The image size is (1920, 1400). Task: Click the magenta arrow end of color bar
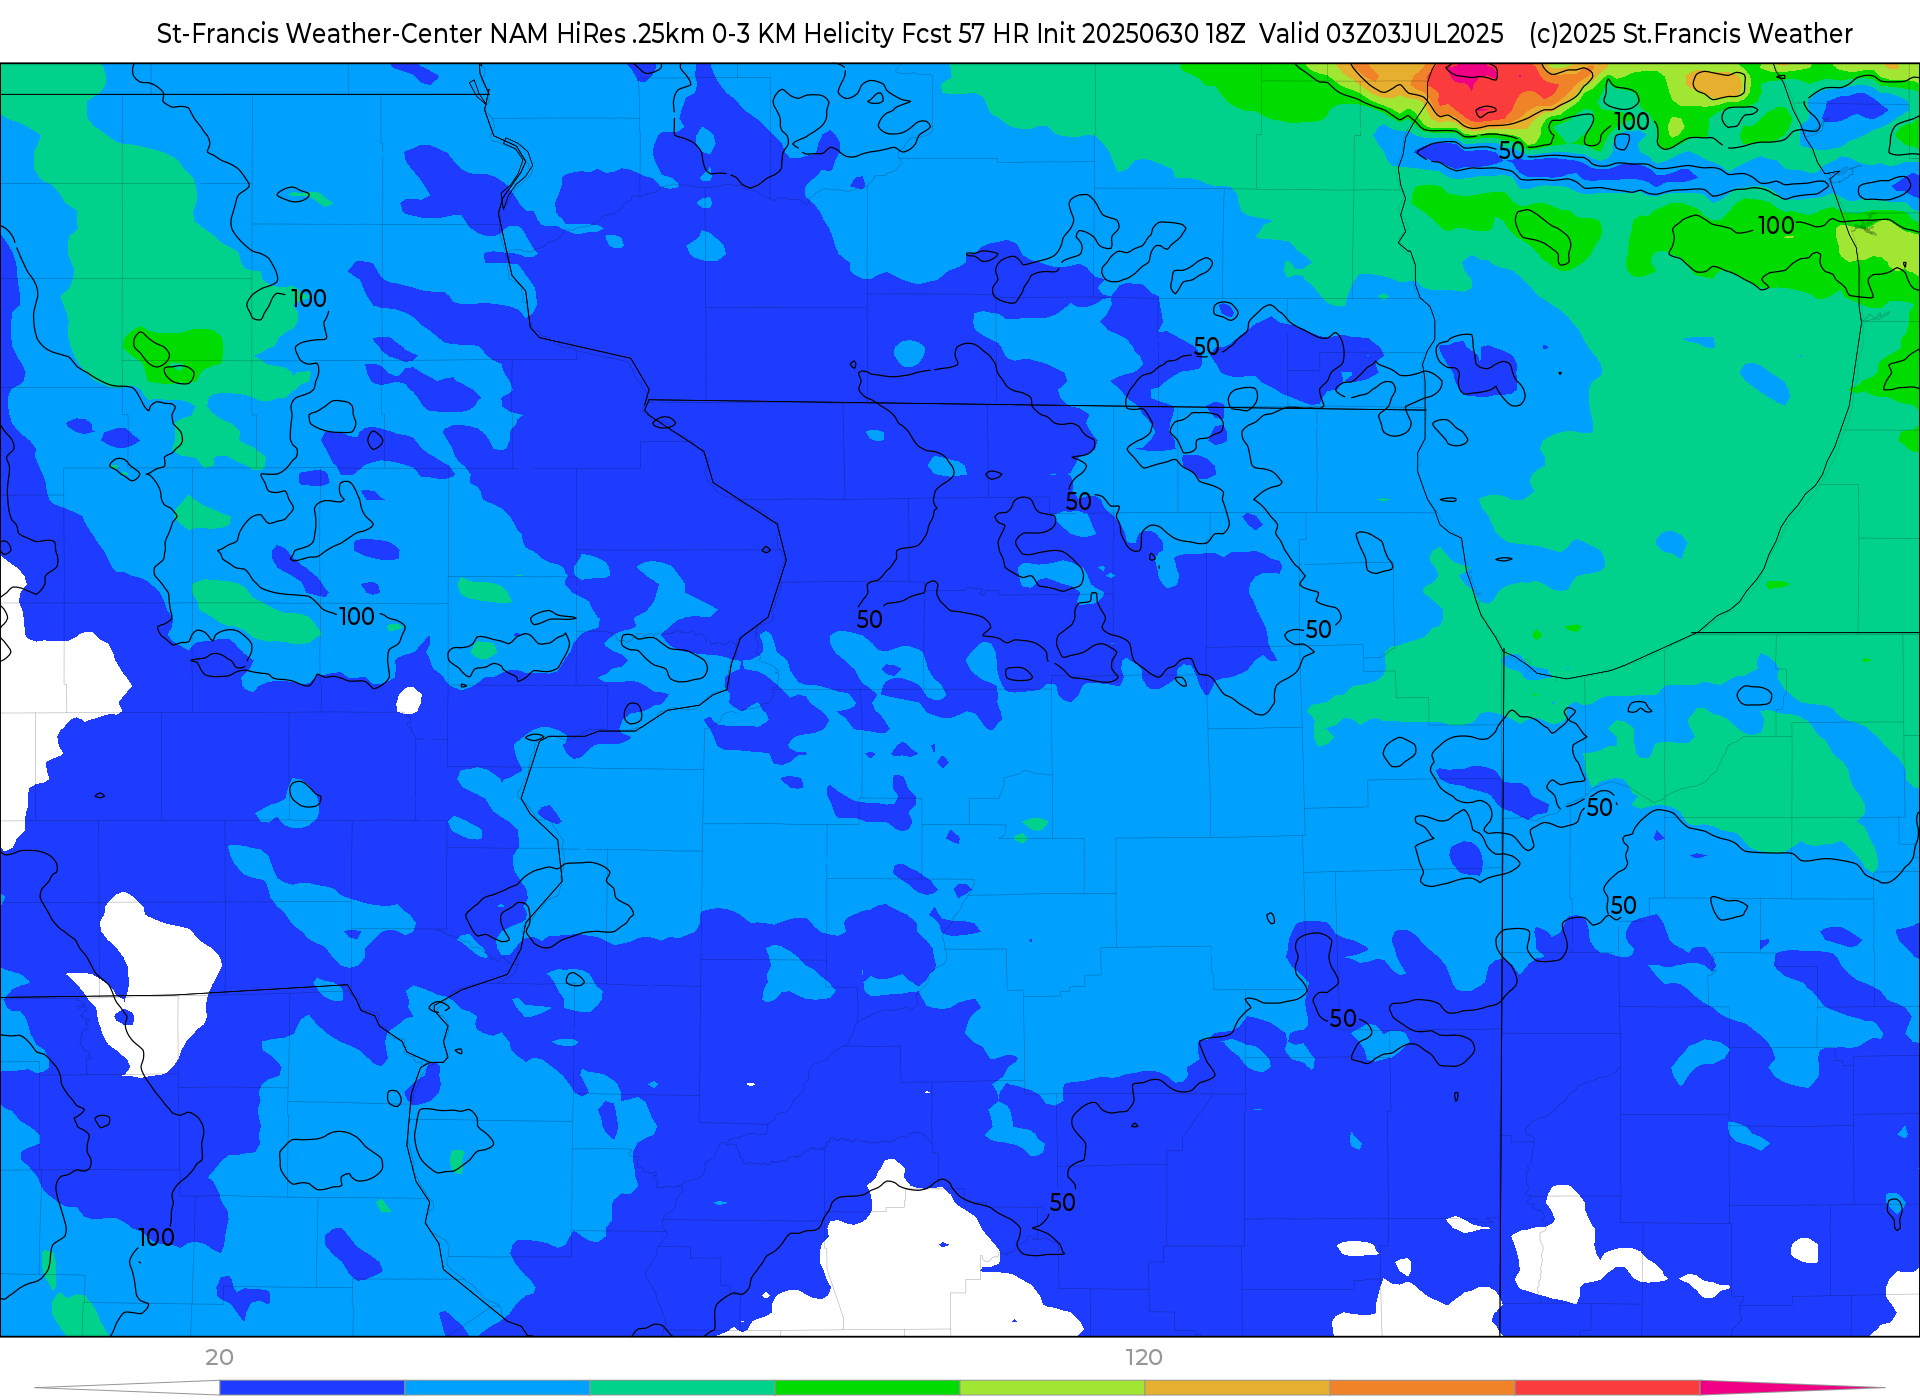click(1792, 1387)
